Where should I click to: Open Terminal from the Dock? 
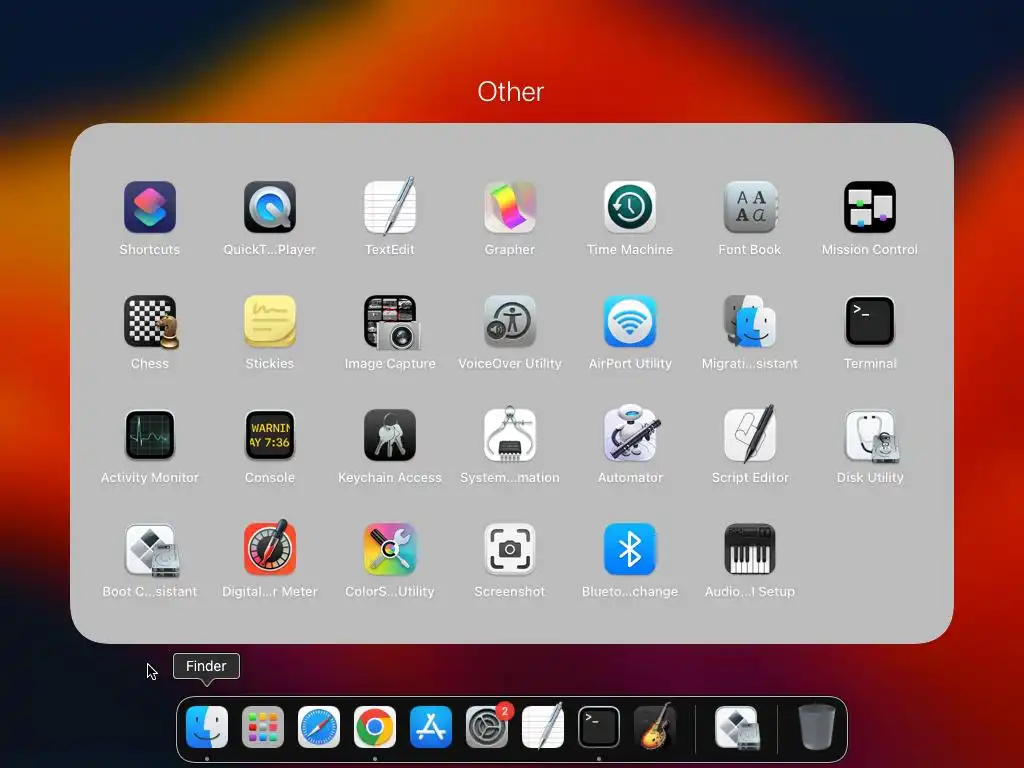(x=599, y=727)
